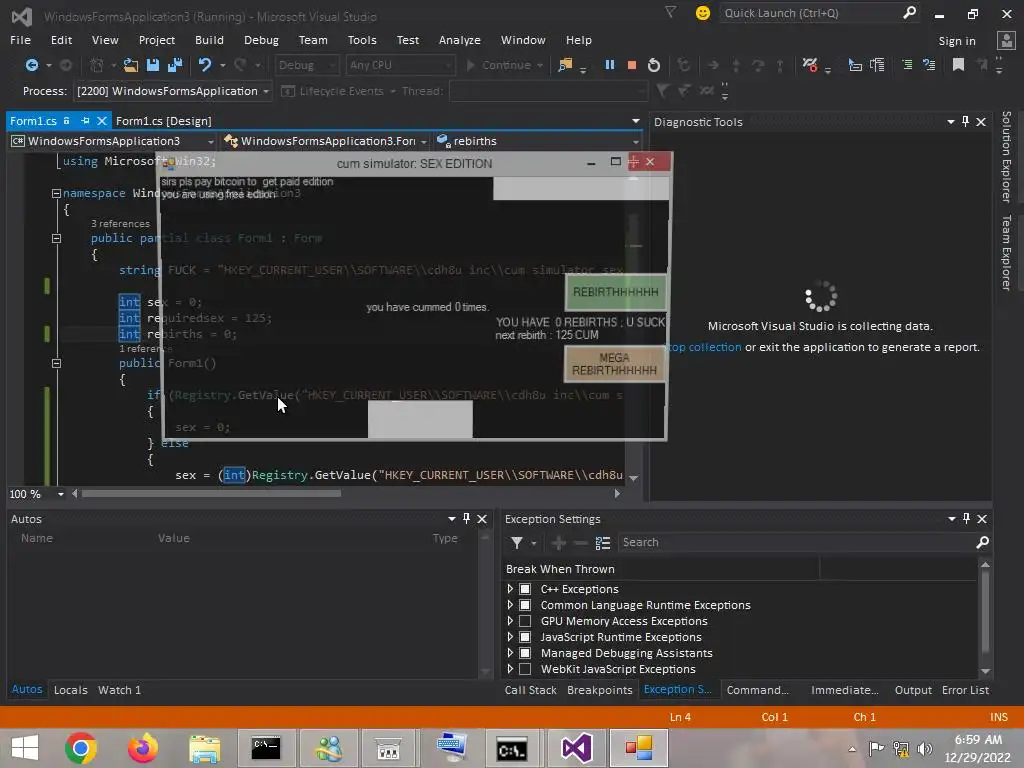Open the File menu
Screen dimensions: 1024x768
pos(20,40)
